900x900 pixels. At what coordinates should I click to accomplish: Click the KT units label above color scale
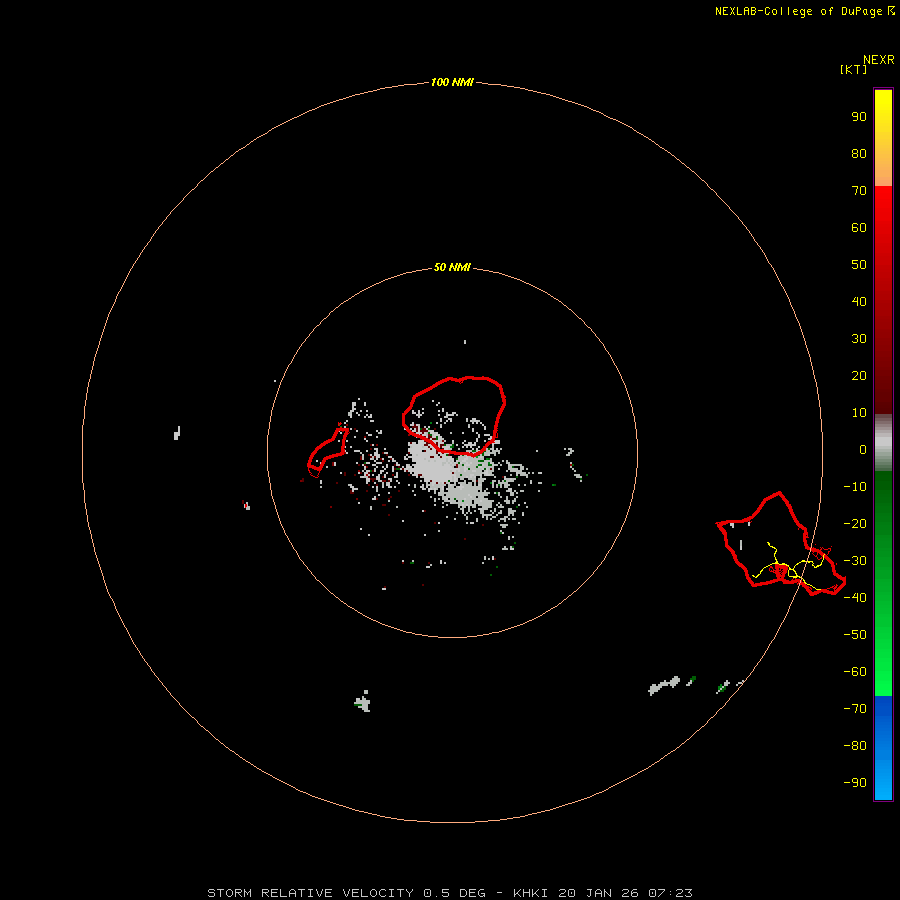pos(853,69)
